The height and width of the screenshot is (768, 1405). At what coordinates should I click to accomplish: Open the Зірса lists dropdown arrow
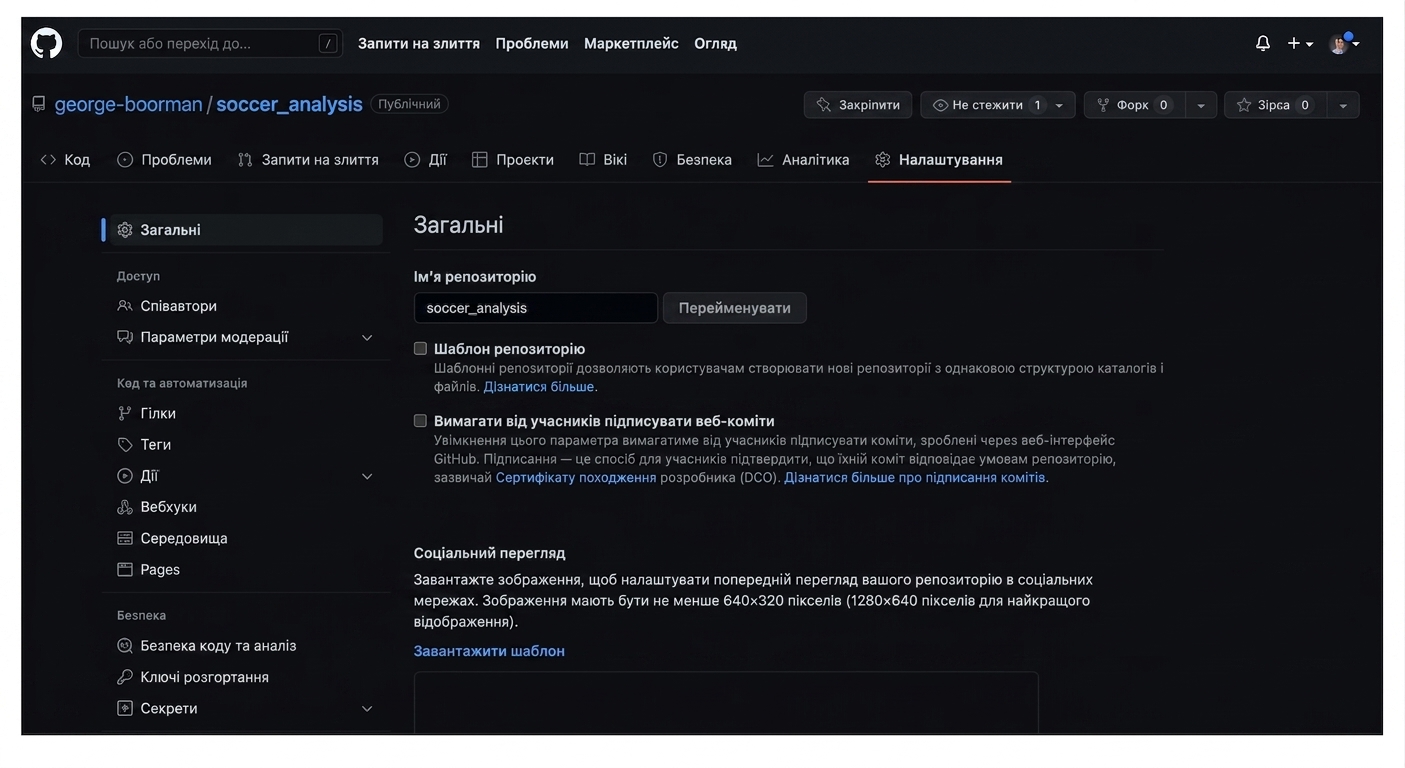[1343, 105]
